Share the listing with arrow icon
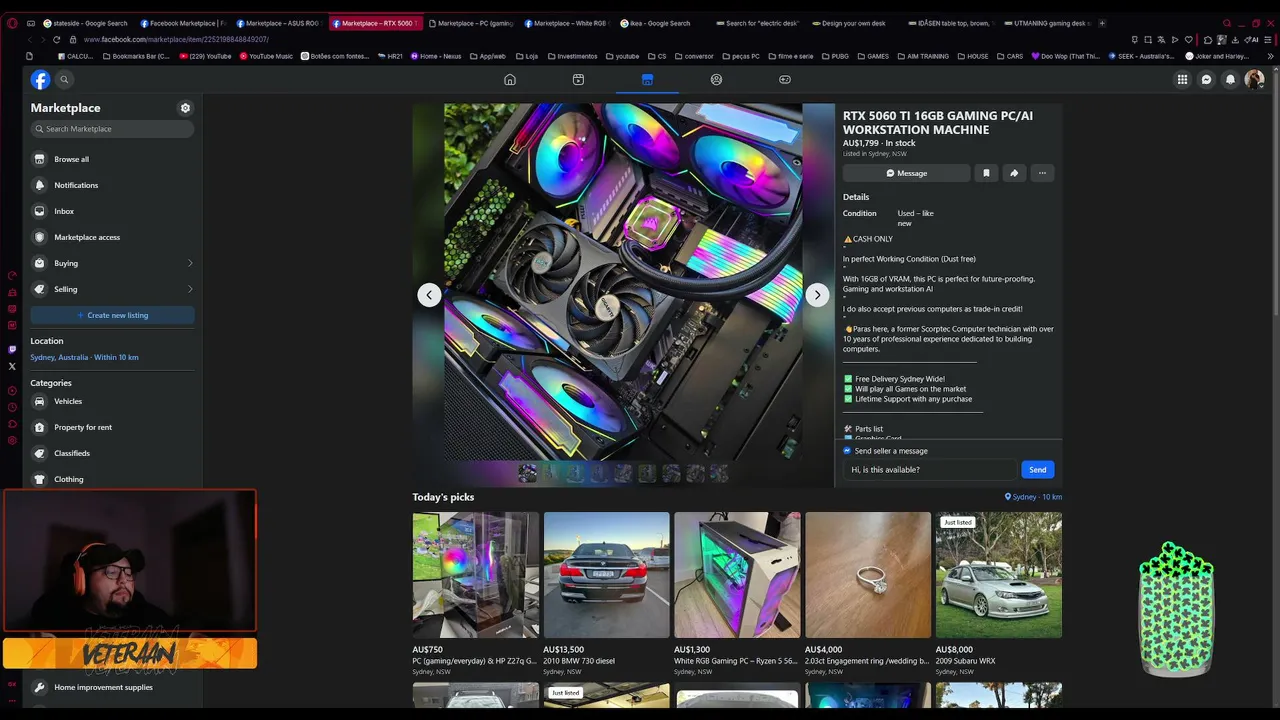 pyautogui.click(x=1014, y=173)
